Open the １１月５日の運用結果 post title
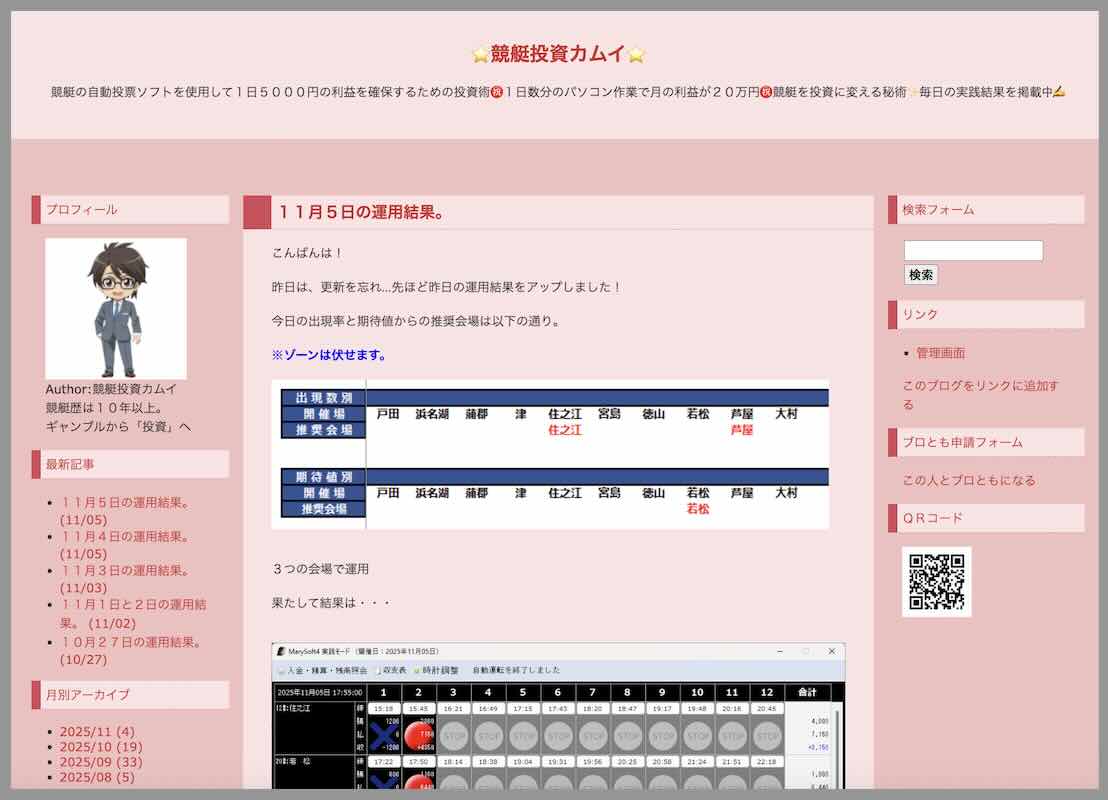The image size is (1108, 800). (x=362, y=212)
